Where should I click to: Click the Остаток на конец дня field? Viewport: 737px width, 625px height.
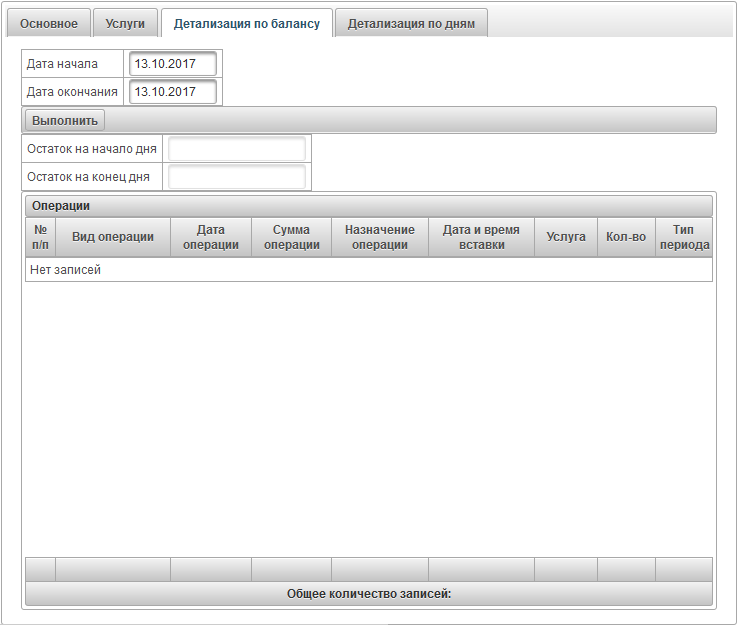pos(236,177)
